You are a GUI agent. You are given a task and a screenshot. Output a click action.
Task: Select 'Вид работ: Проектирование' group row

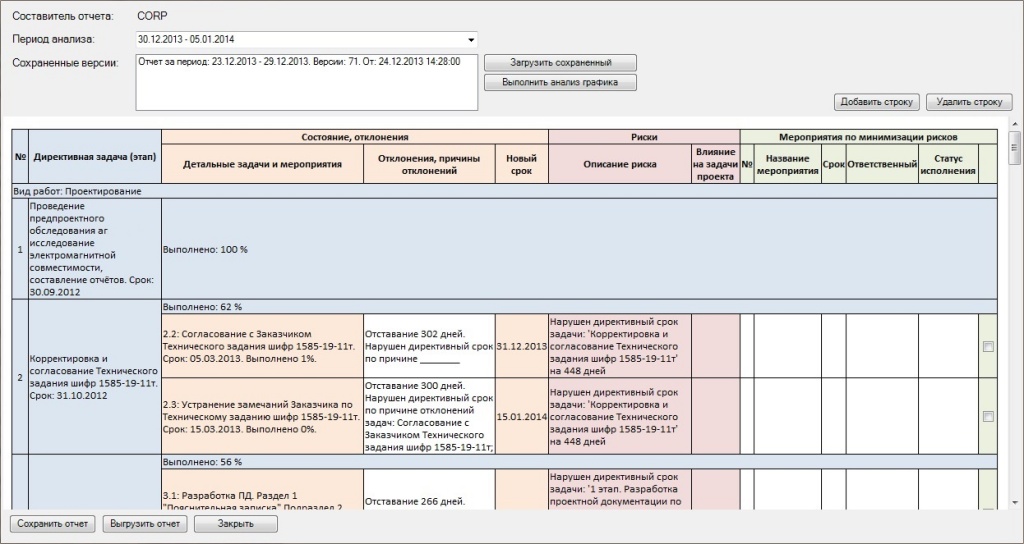504,192
